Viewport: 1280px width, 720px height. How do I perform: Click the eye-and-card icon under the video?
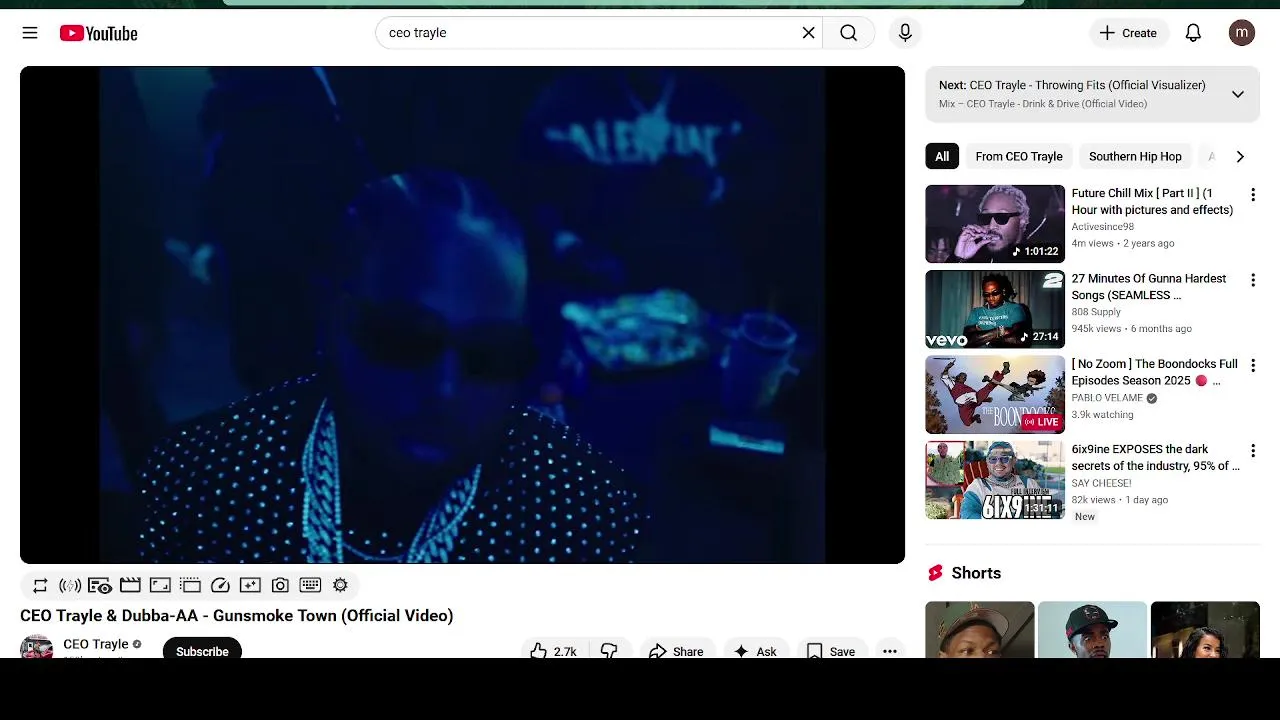pos(99,586)
